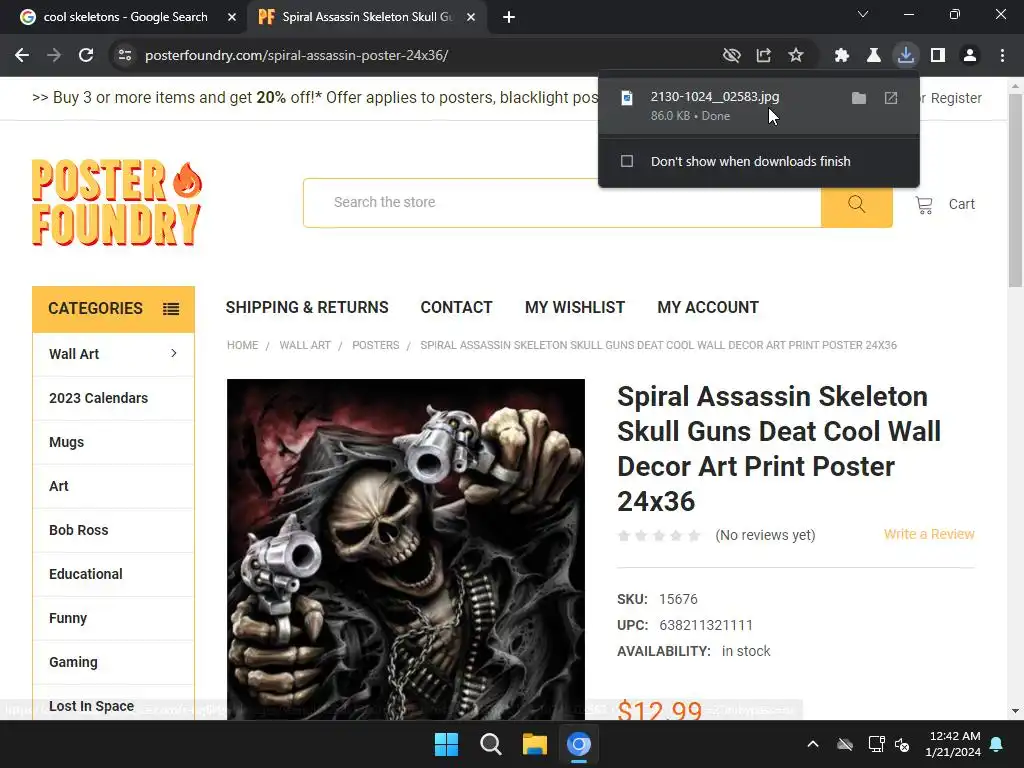Viewport: 1024px width, 768px height.
Task: Click the Home breadcrumb
Action: 242,345
